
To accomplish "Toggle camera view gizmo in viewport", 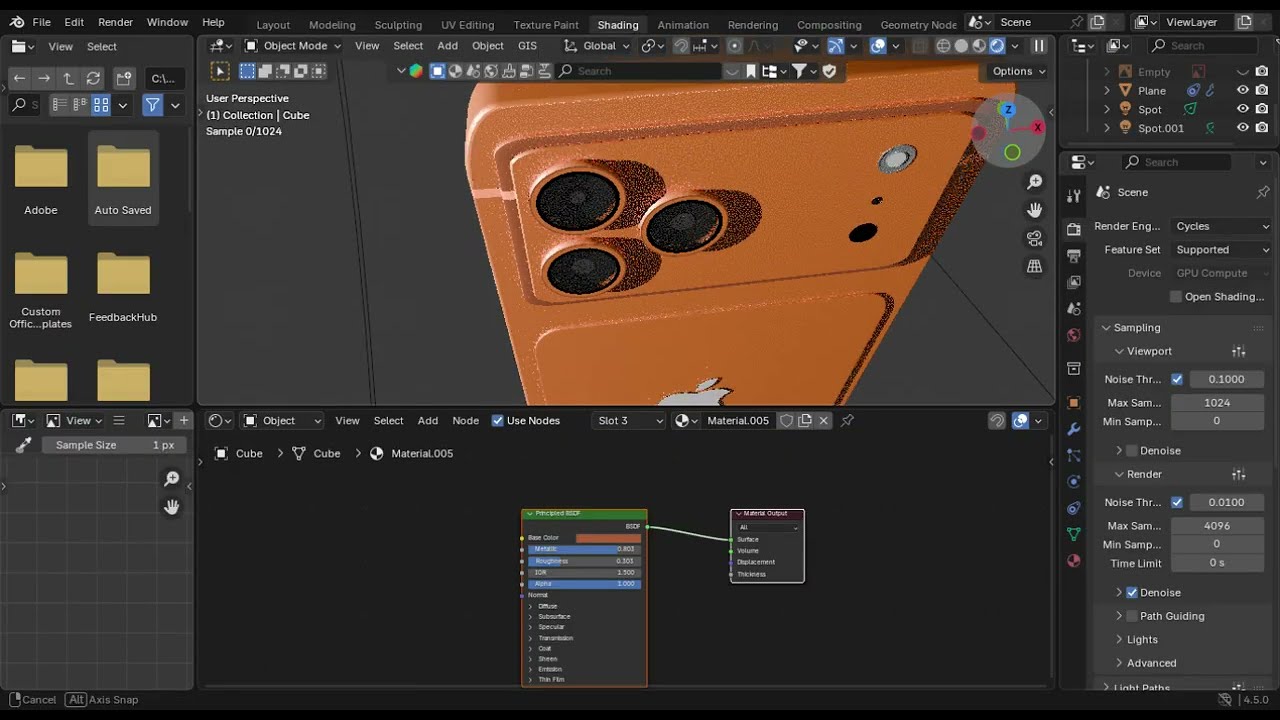I will click(1034, 238).
